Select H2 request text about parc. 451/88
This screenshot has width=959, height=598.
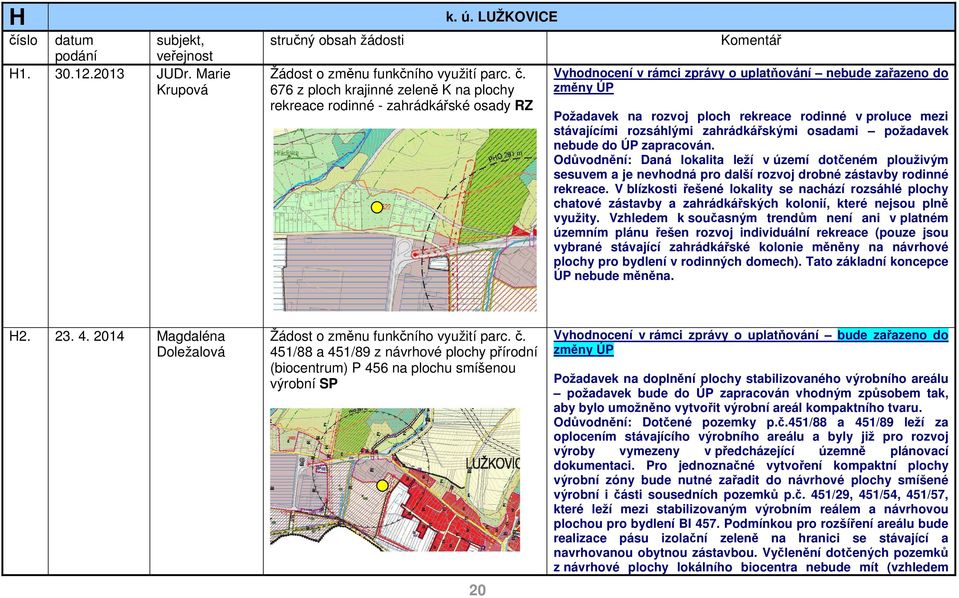pyautogui.click(x=404, y=360)
